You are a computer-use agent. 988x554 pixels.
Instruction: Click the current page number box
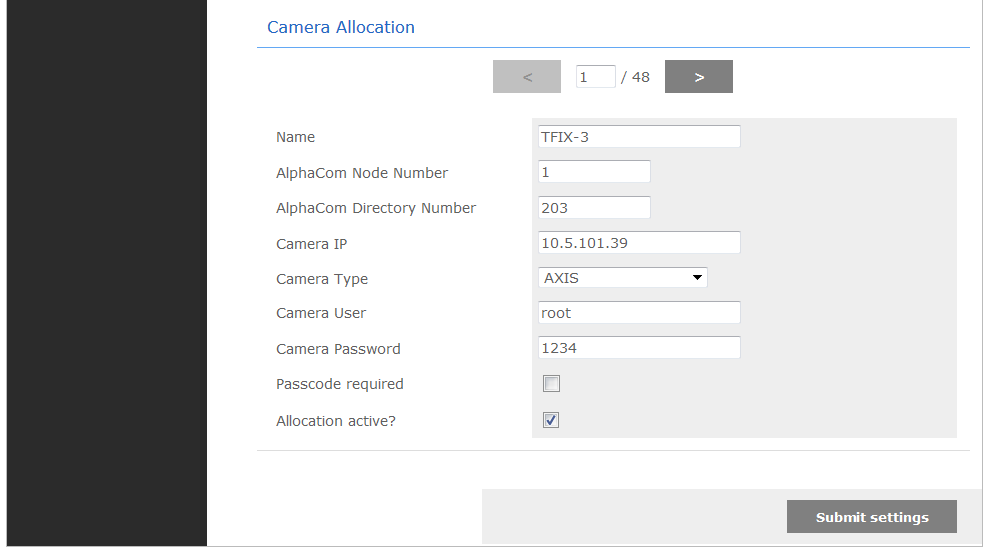[595, 77]
